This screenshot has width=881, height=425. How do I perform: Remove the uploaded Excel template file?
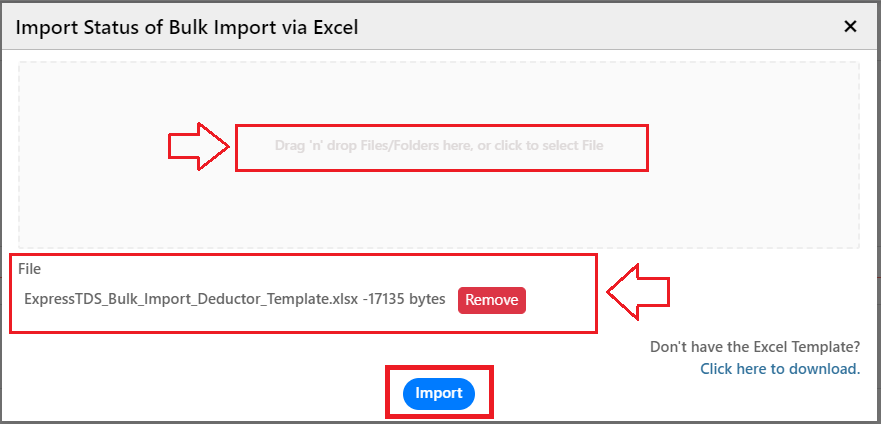click(x=492, y=300)
